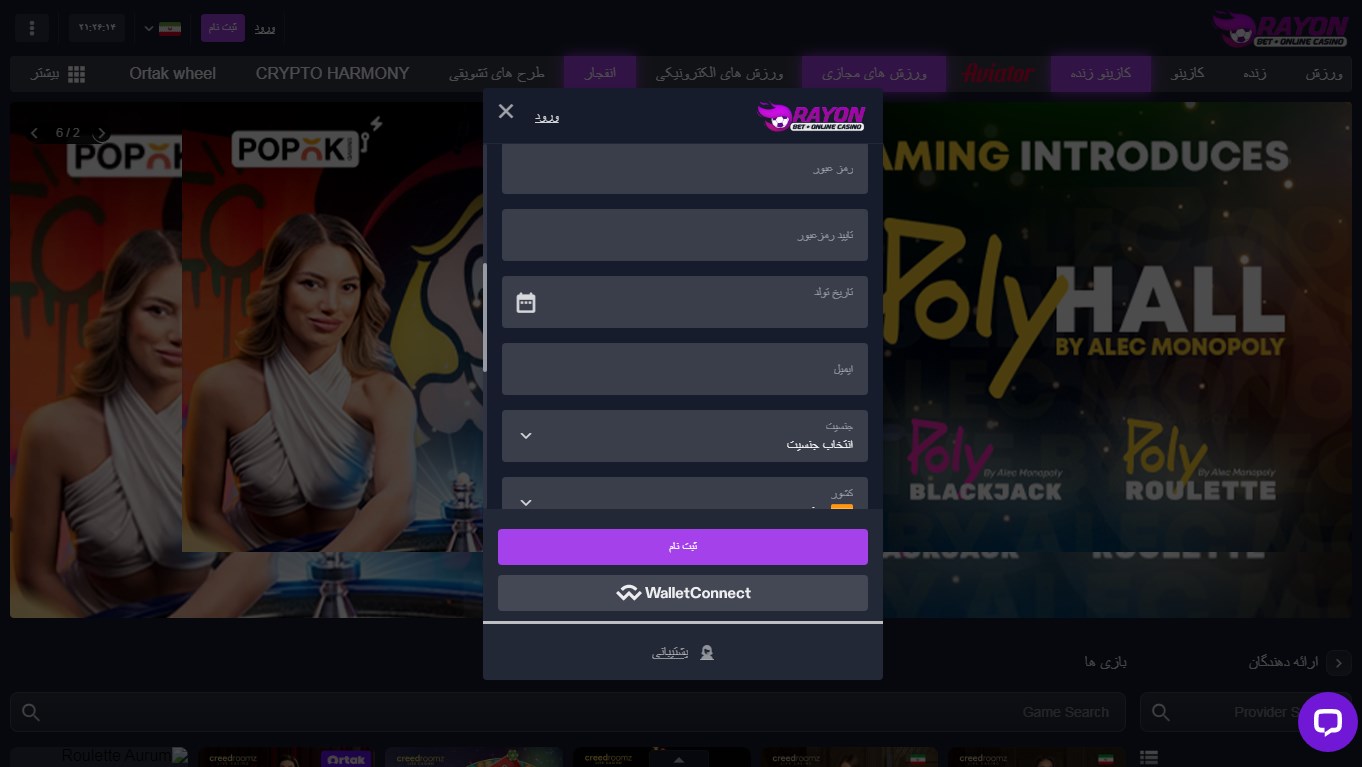Screen dimensions: 1362x767
Task: Open the live chat bubble
Action: point(1327,722)
